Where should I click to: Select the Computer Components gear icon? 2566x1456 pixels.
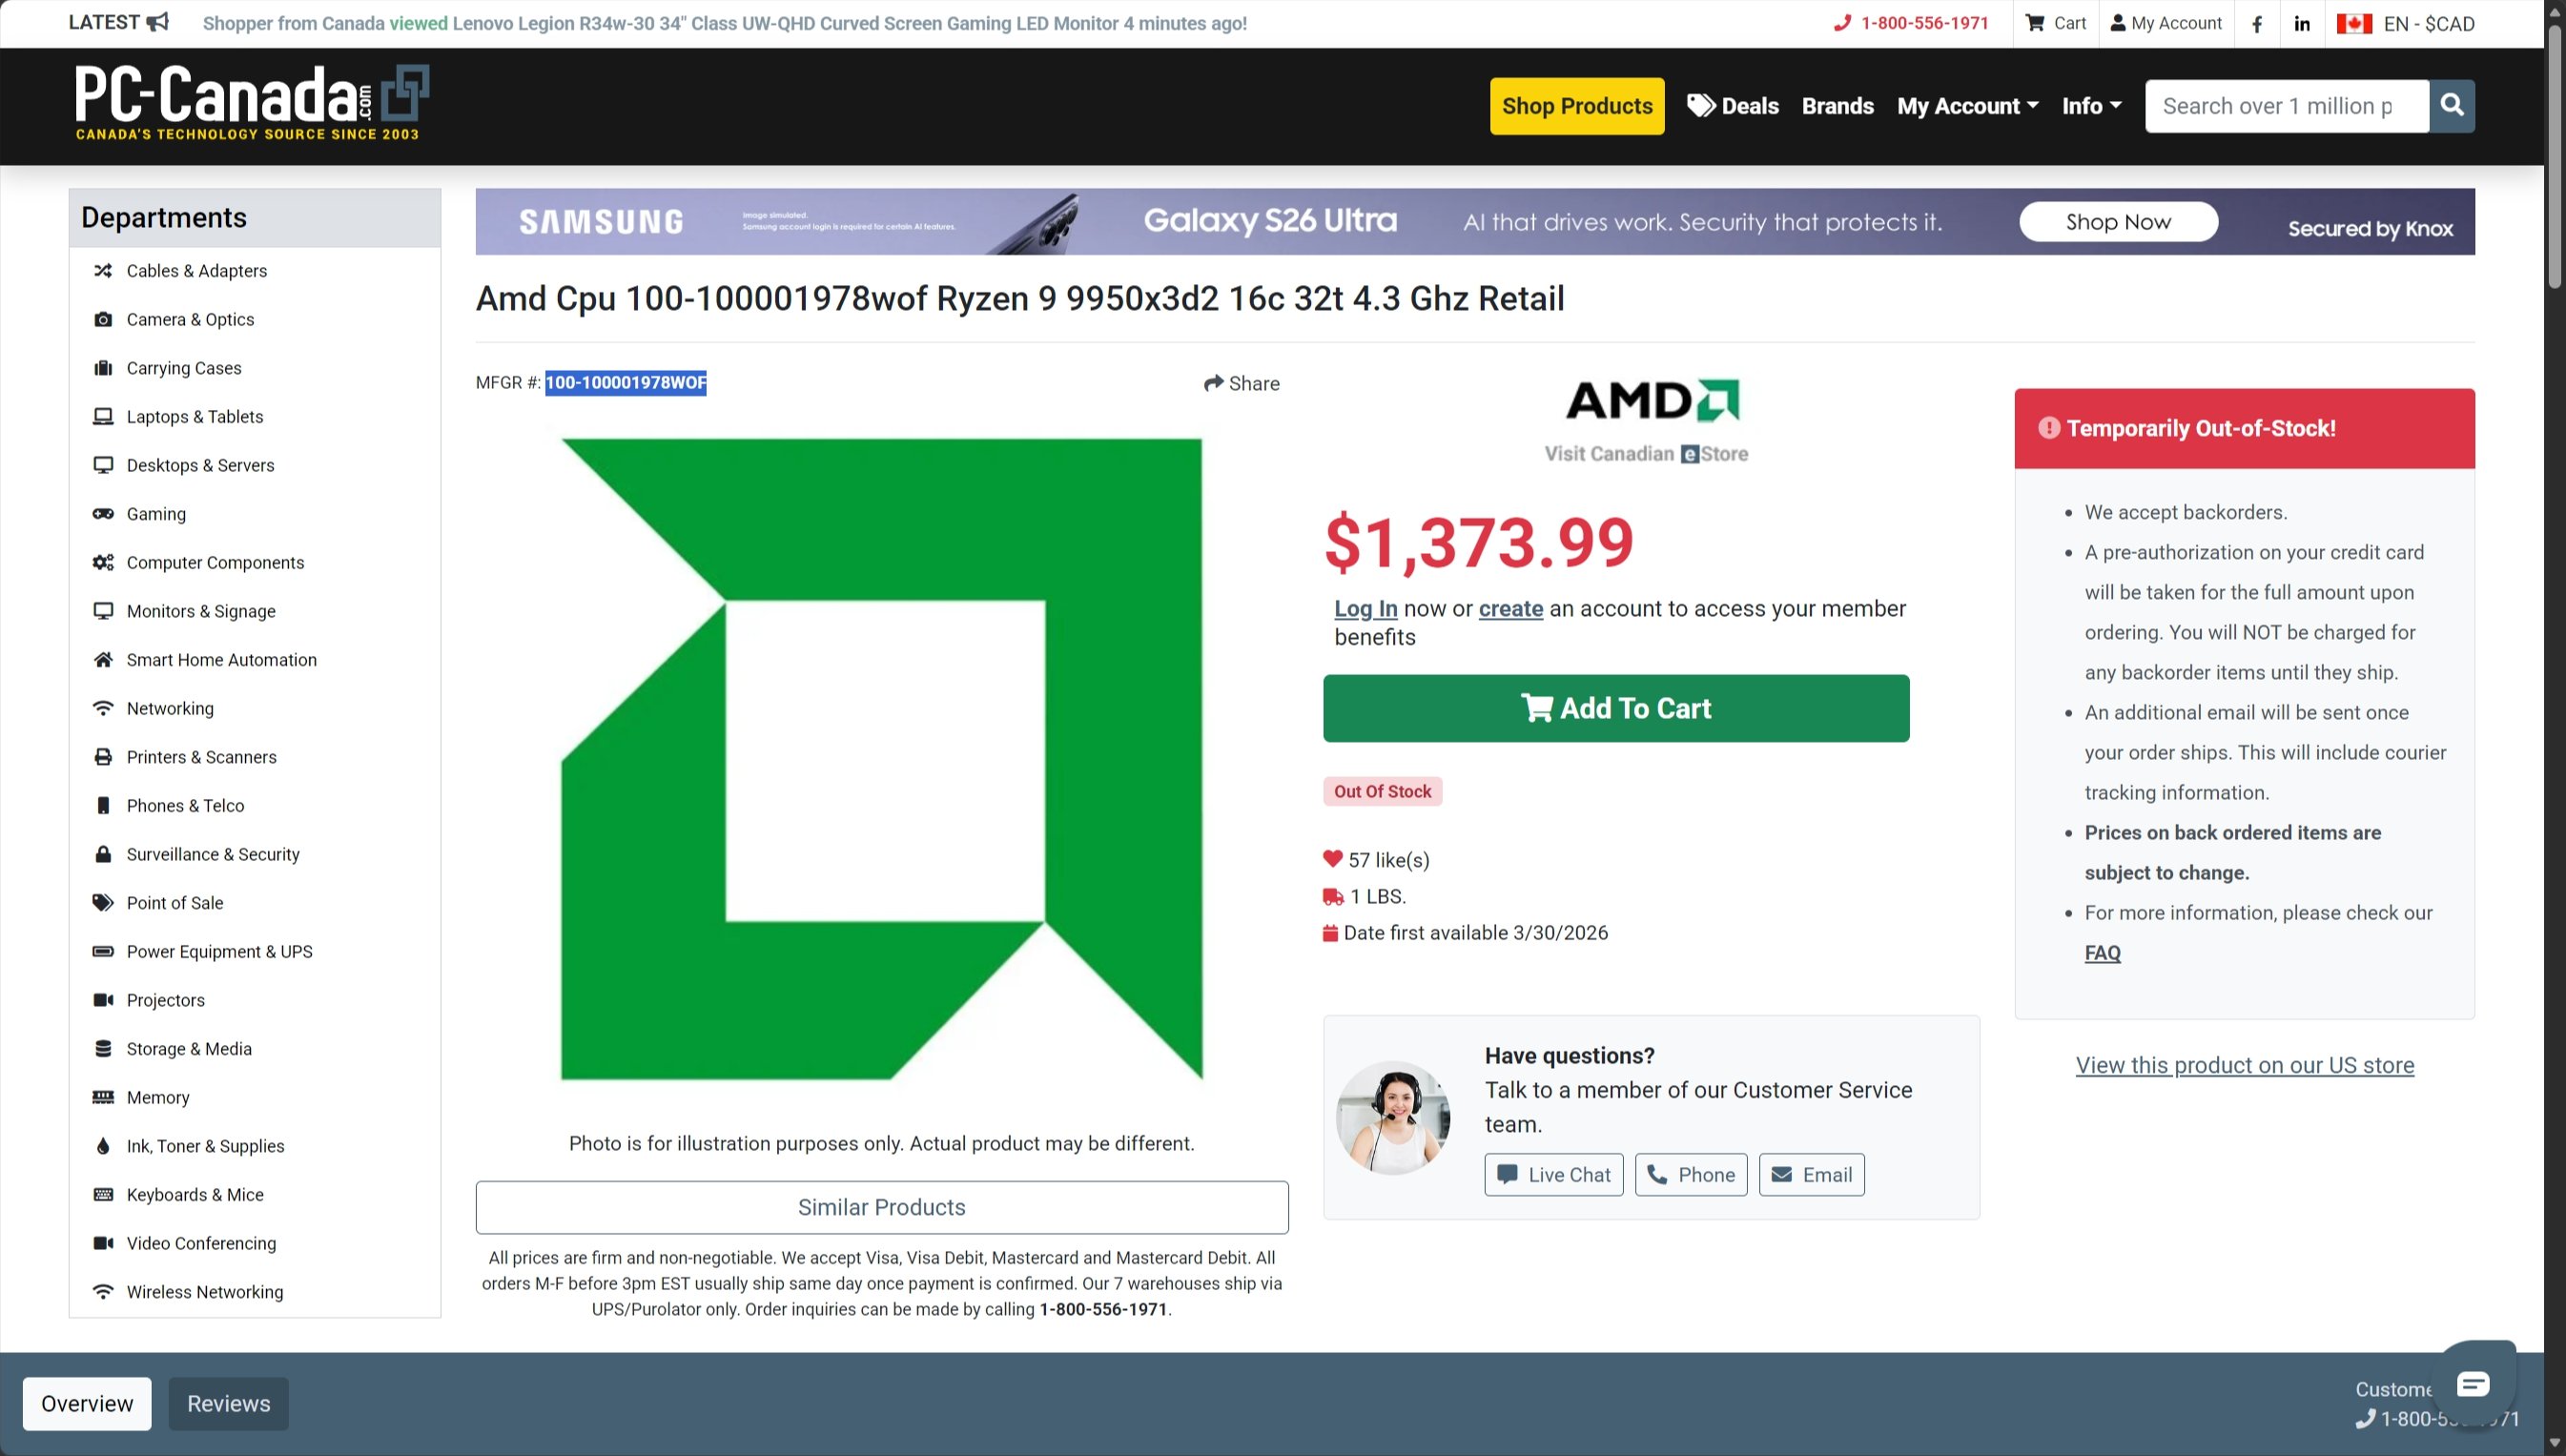coord(104,562)
